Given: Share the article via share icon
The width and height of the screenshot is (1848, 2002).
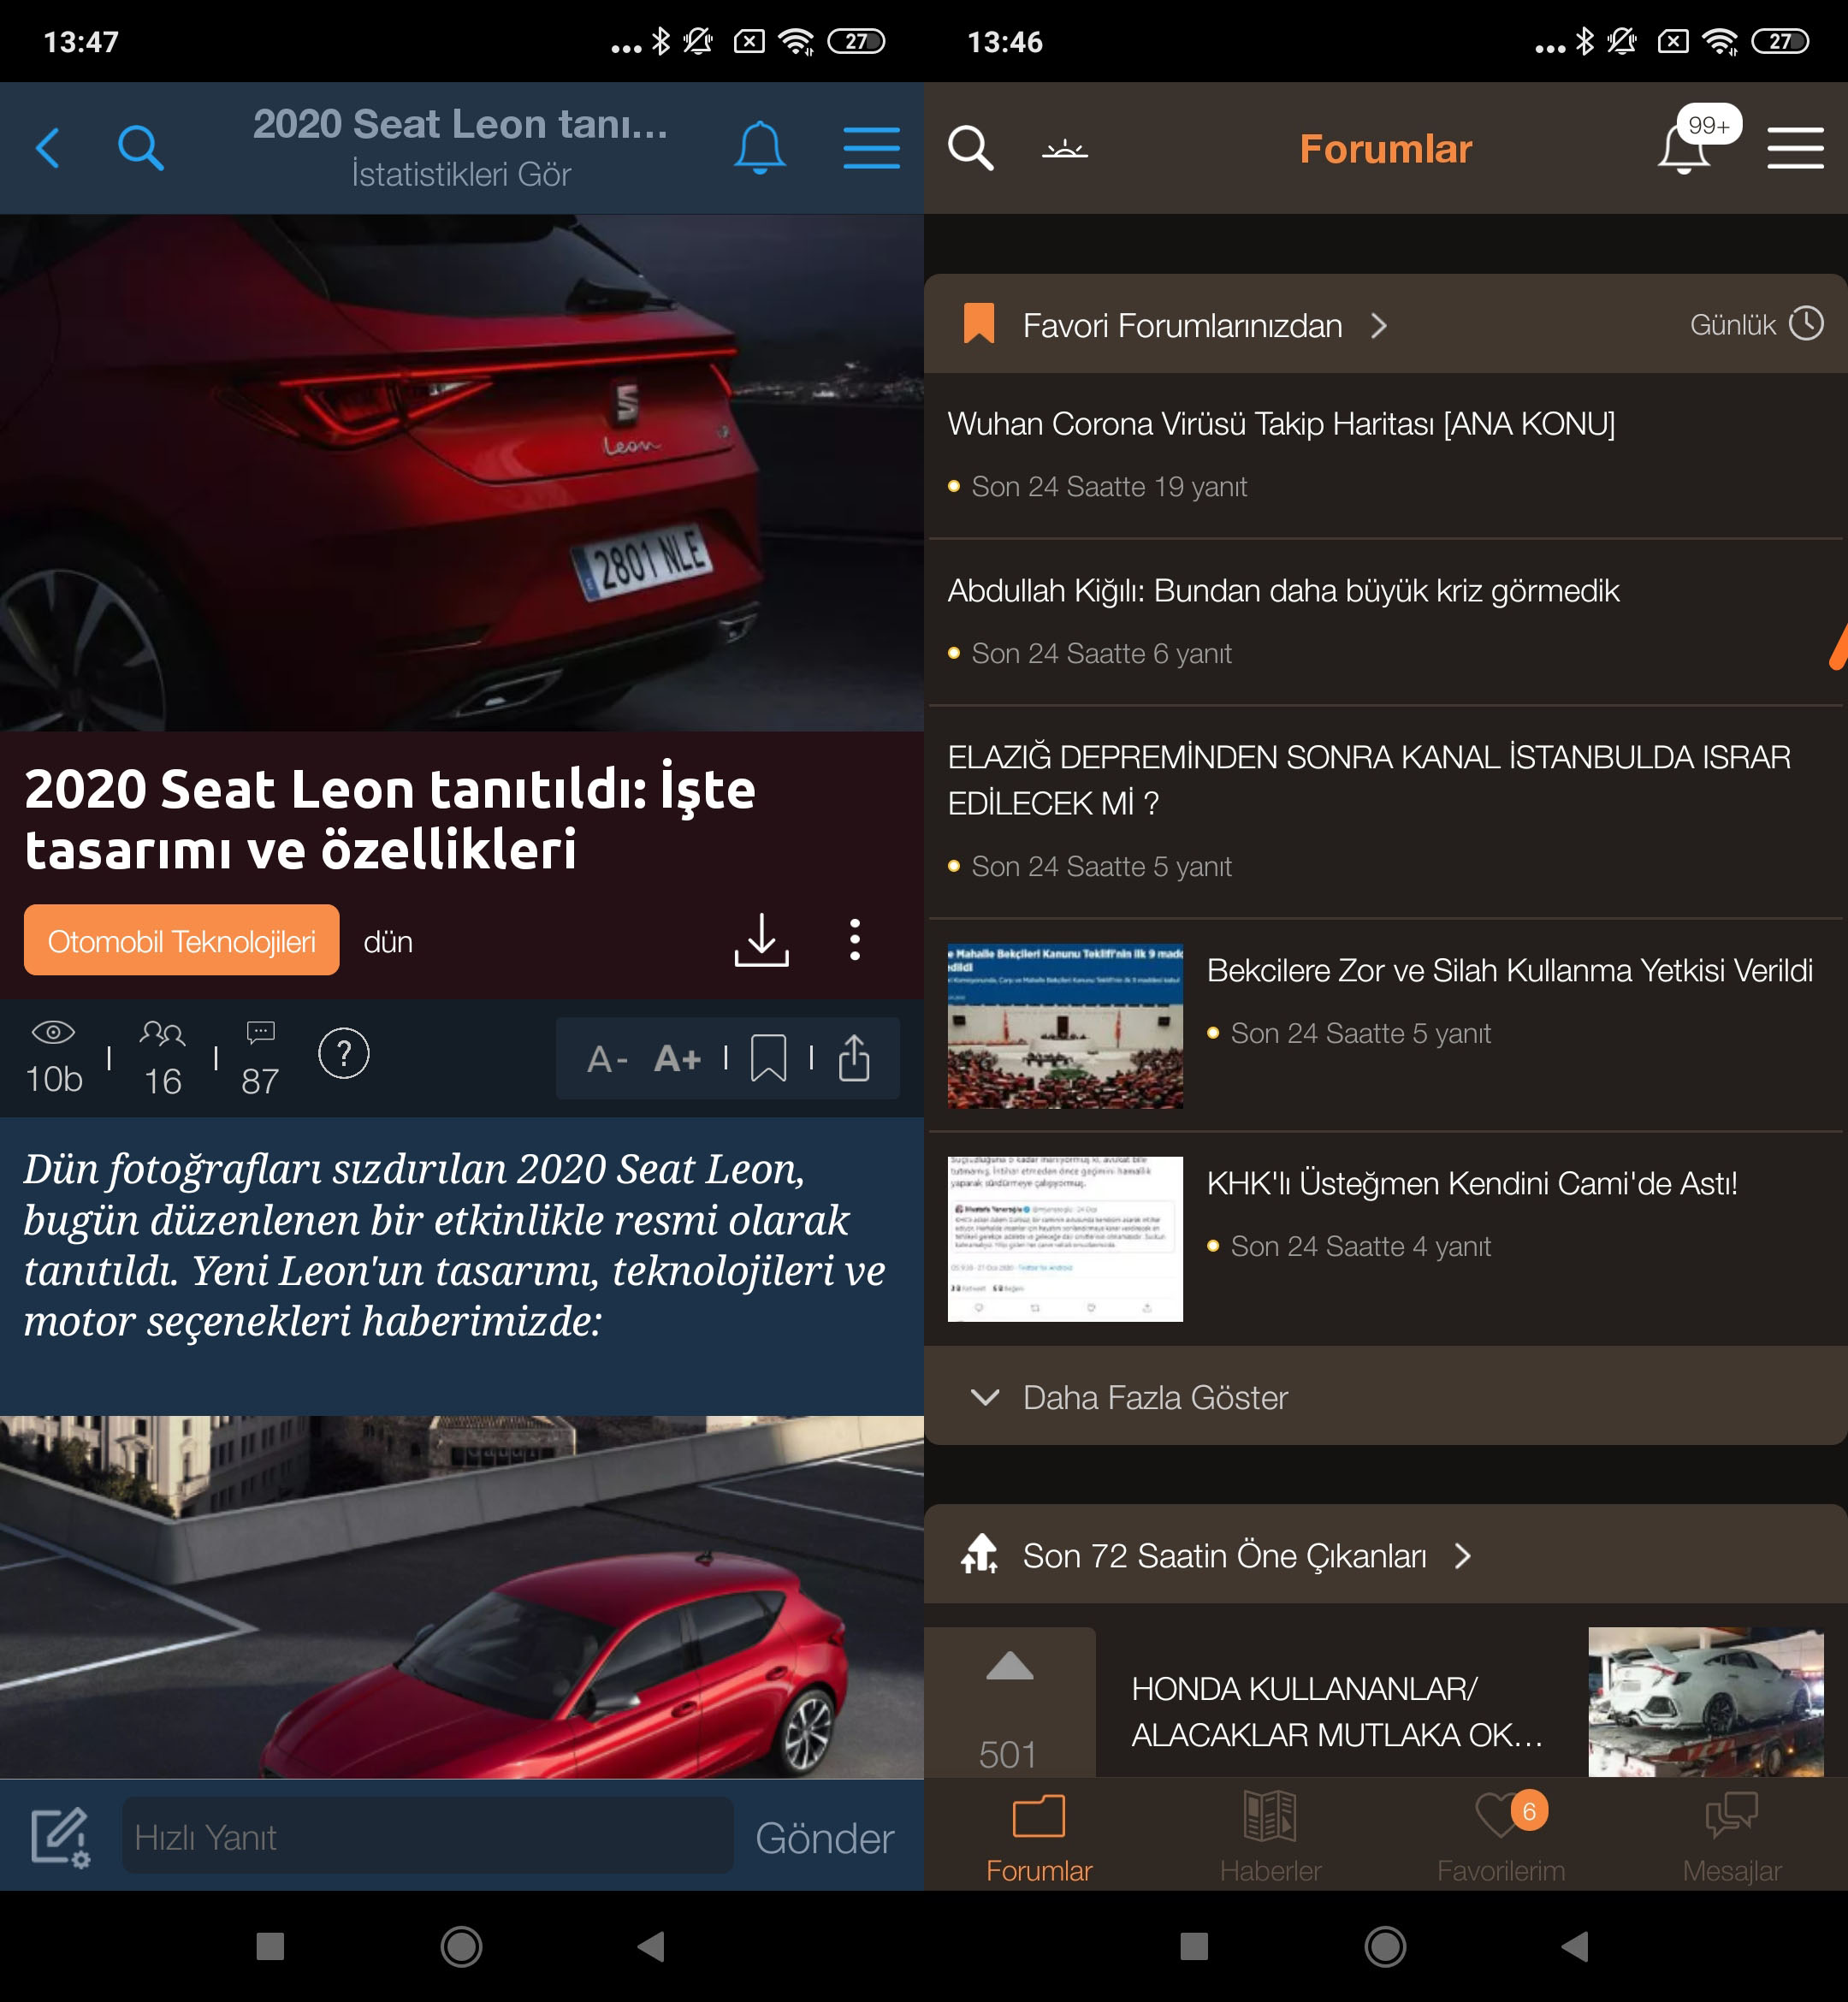Looking at the screenshot, I should pos(853,1058).
